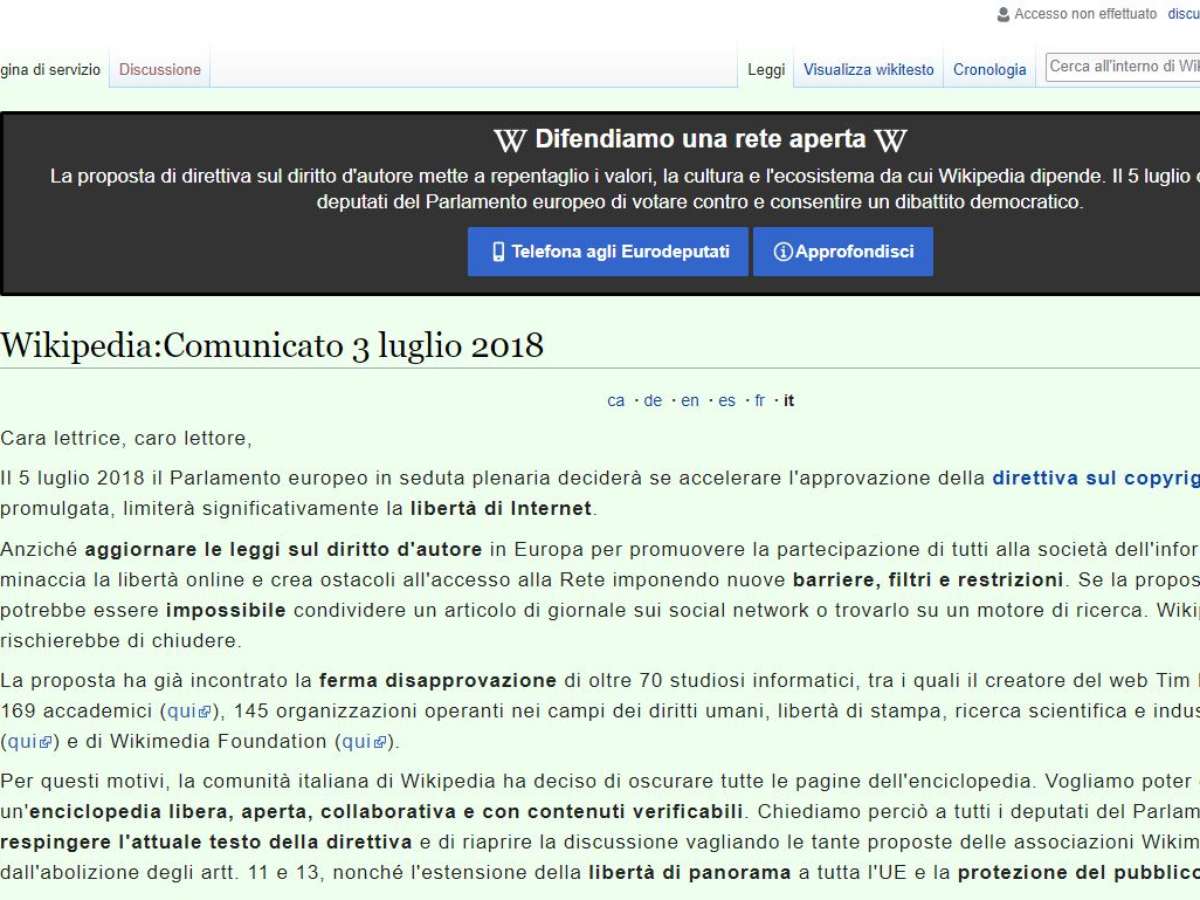This screenshot has width=1200, height=900.
Task: Open the Visualizza wikitesto tab
Action: [x=868, y=70]
